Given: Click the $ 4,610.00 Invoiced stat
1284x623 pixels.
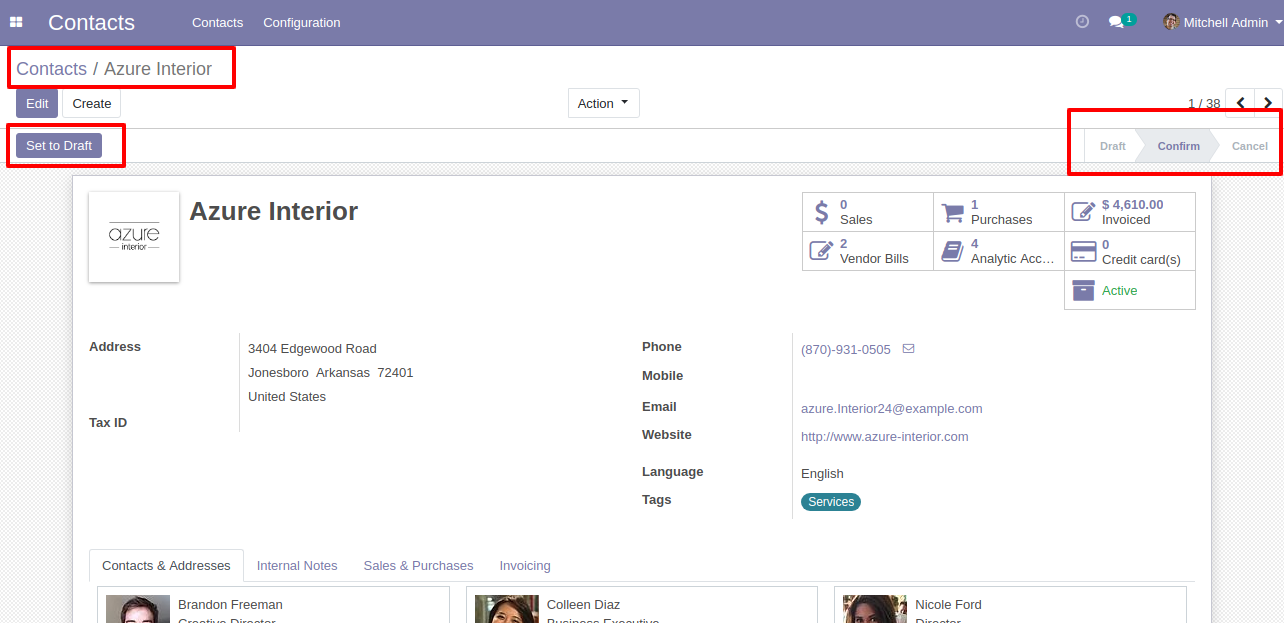Looking at the screenshot, I should (x=1130, y=212).
